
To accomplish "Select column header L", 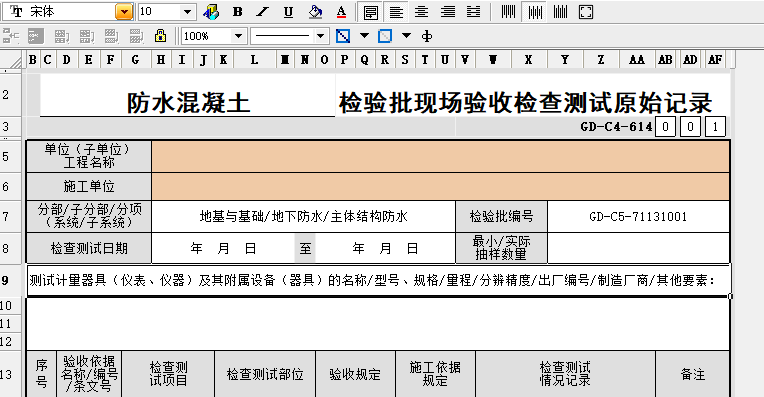I will [x=254, y=60].
